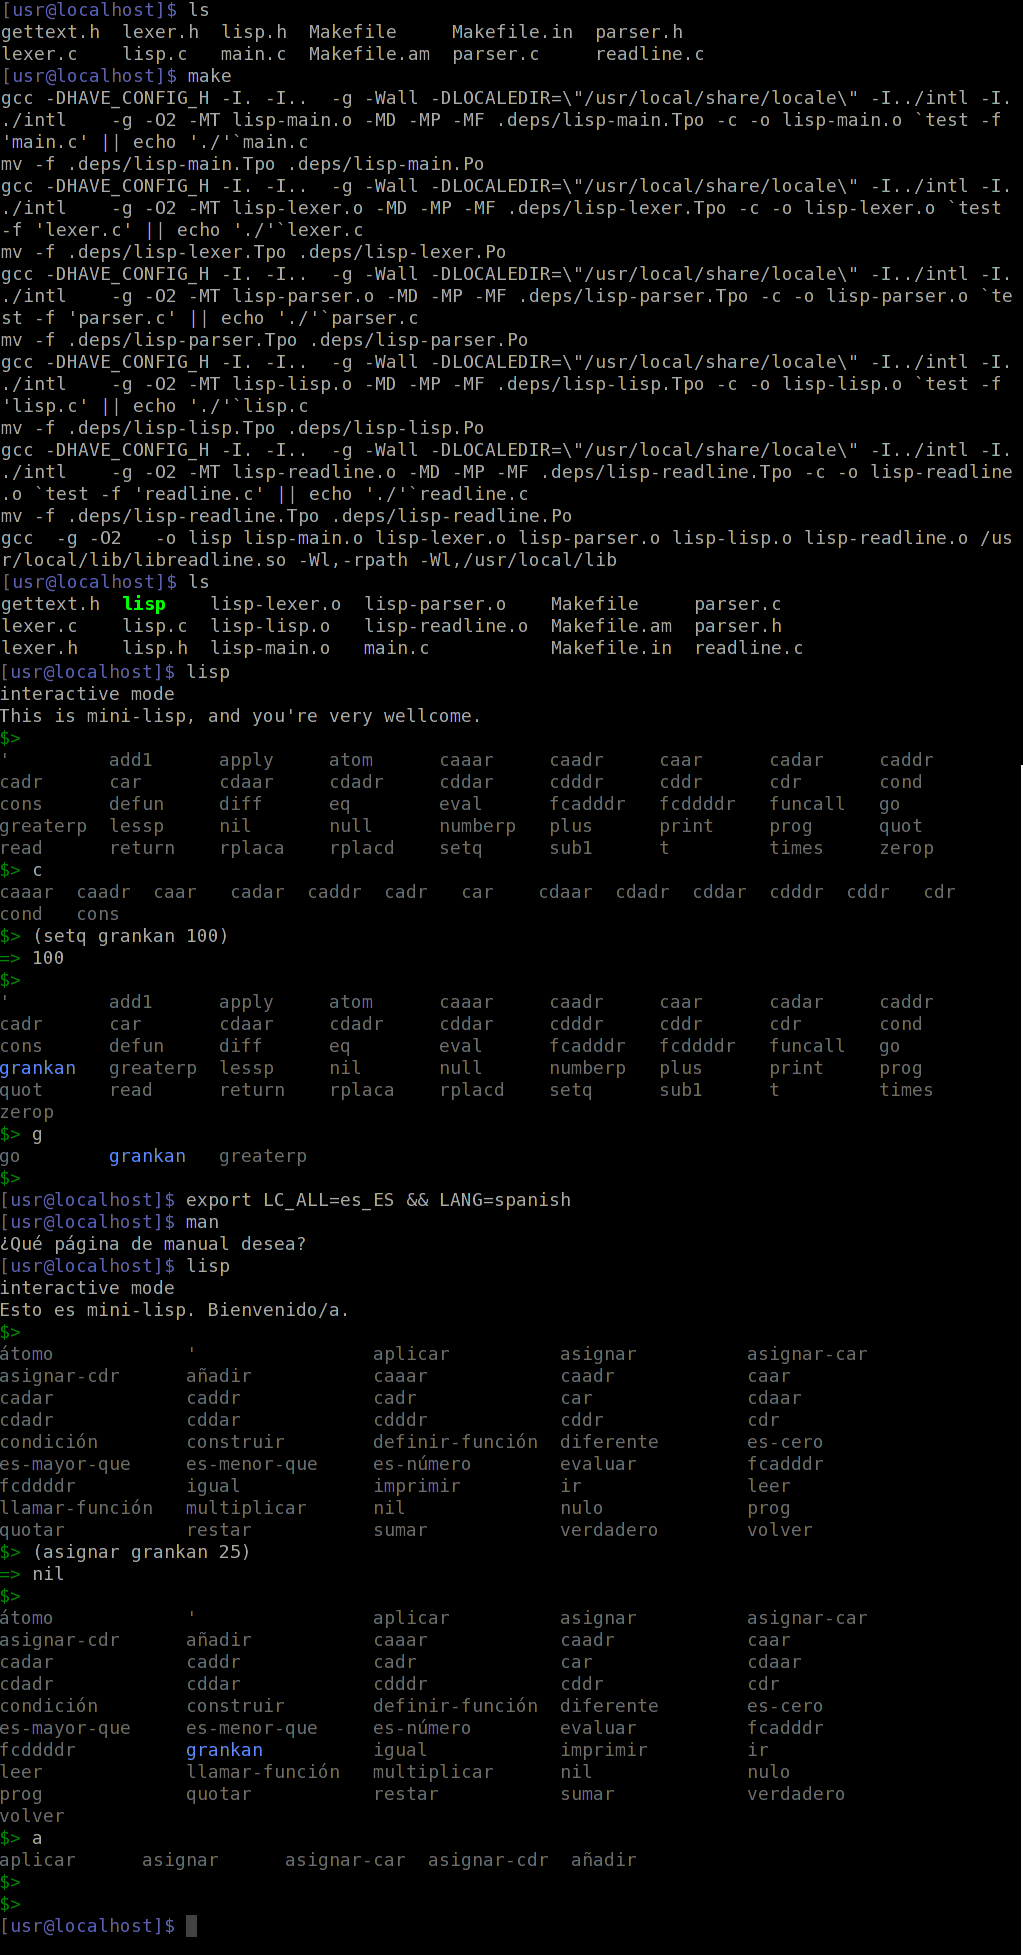The height and width of the screenshot is (1955, 1023).
Task: Click 'mv -f .deps/lisp-parser.Tpo .deps/lisp-parser.Po' line
Action: (264, 339)
